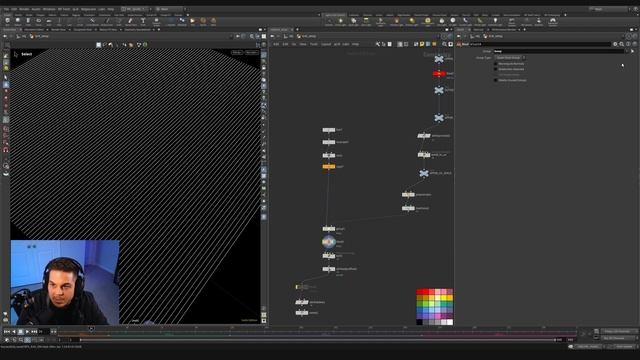The width and height of the screenshot is (640, 360).
Task: Open the Group Type dropdown
Action: (x=510, y=58)
